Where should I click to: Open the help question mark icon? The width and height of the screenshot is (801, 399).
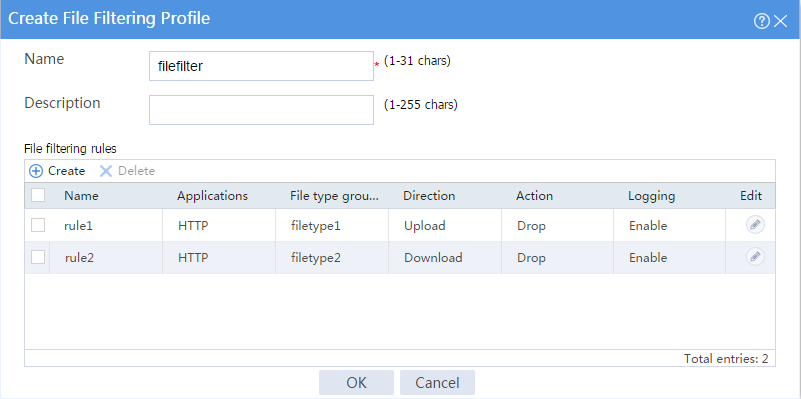coord(761,21)
